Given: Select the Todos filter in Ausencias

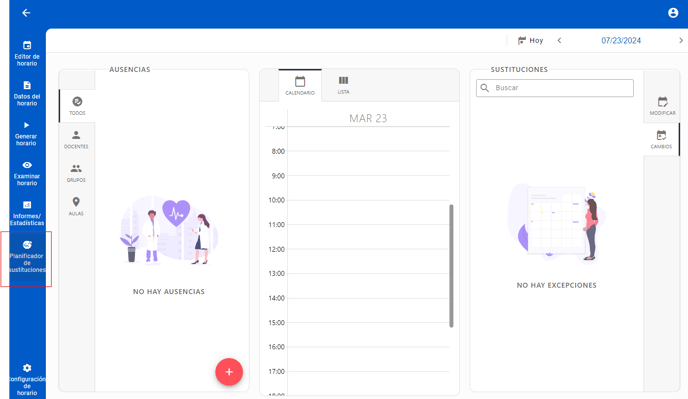Looking at the screenshot, I should (77, 106).
